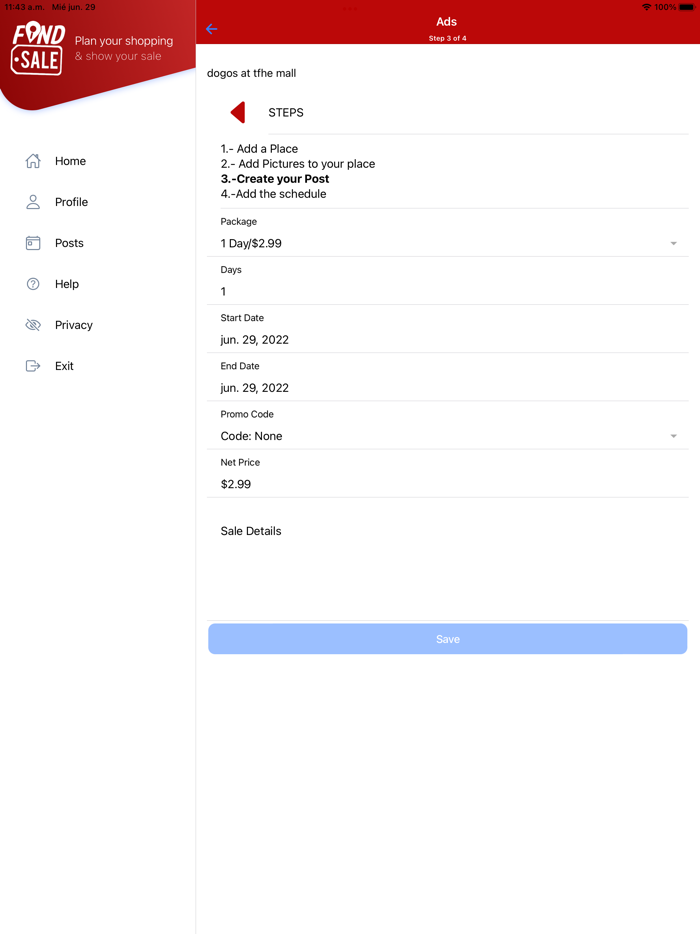
Task: Click the red triangle beside STEPS
Action: [x=238, y=112]
